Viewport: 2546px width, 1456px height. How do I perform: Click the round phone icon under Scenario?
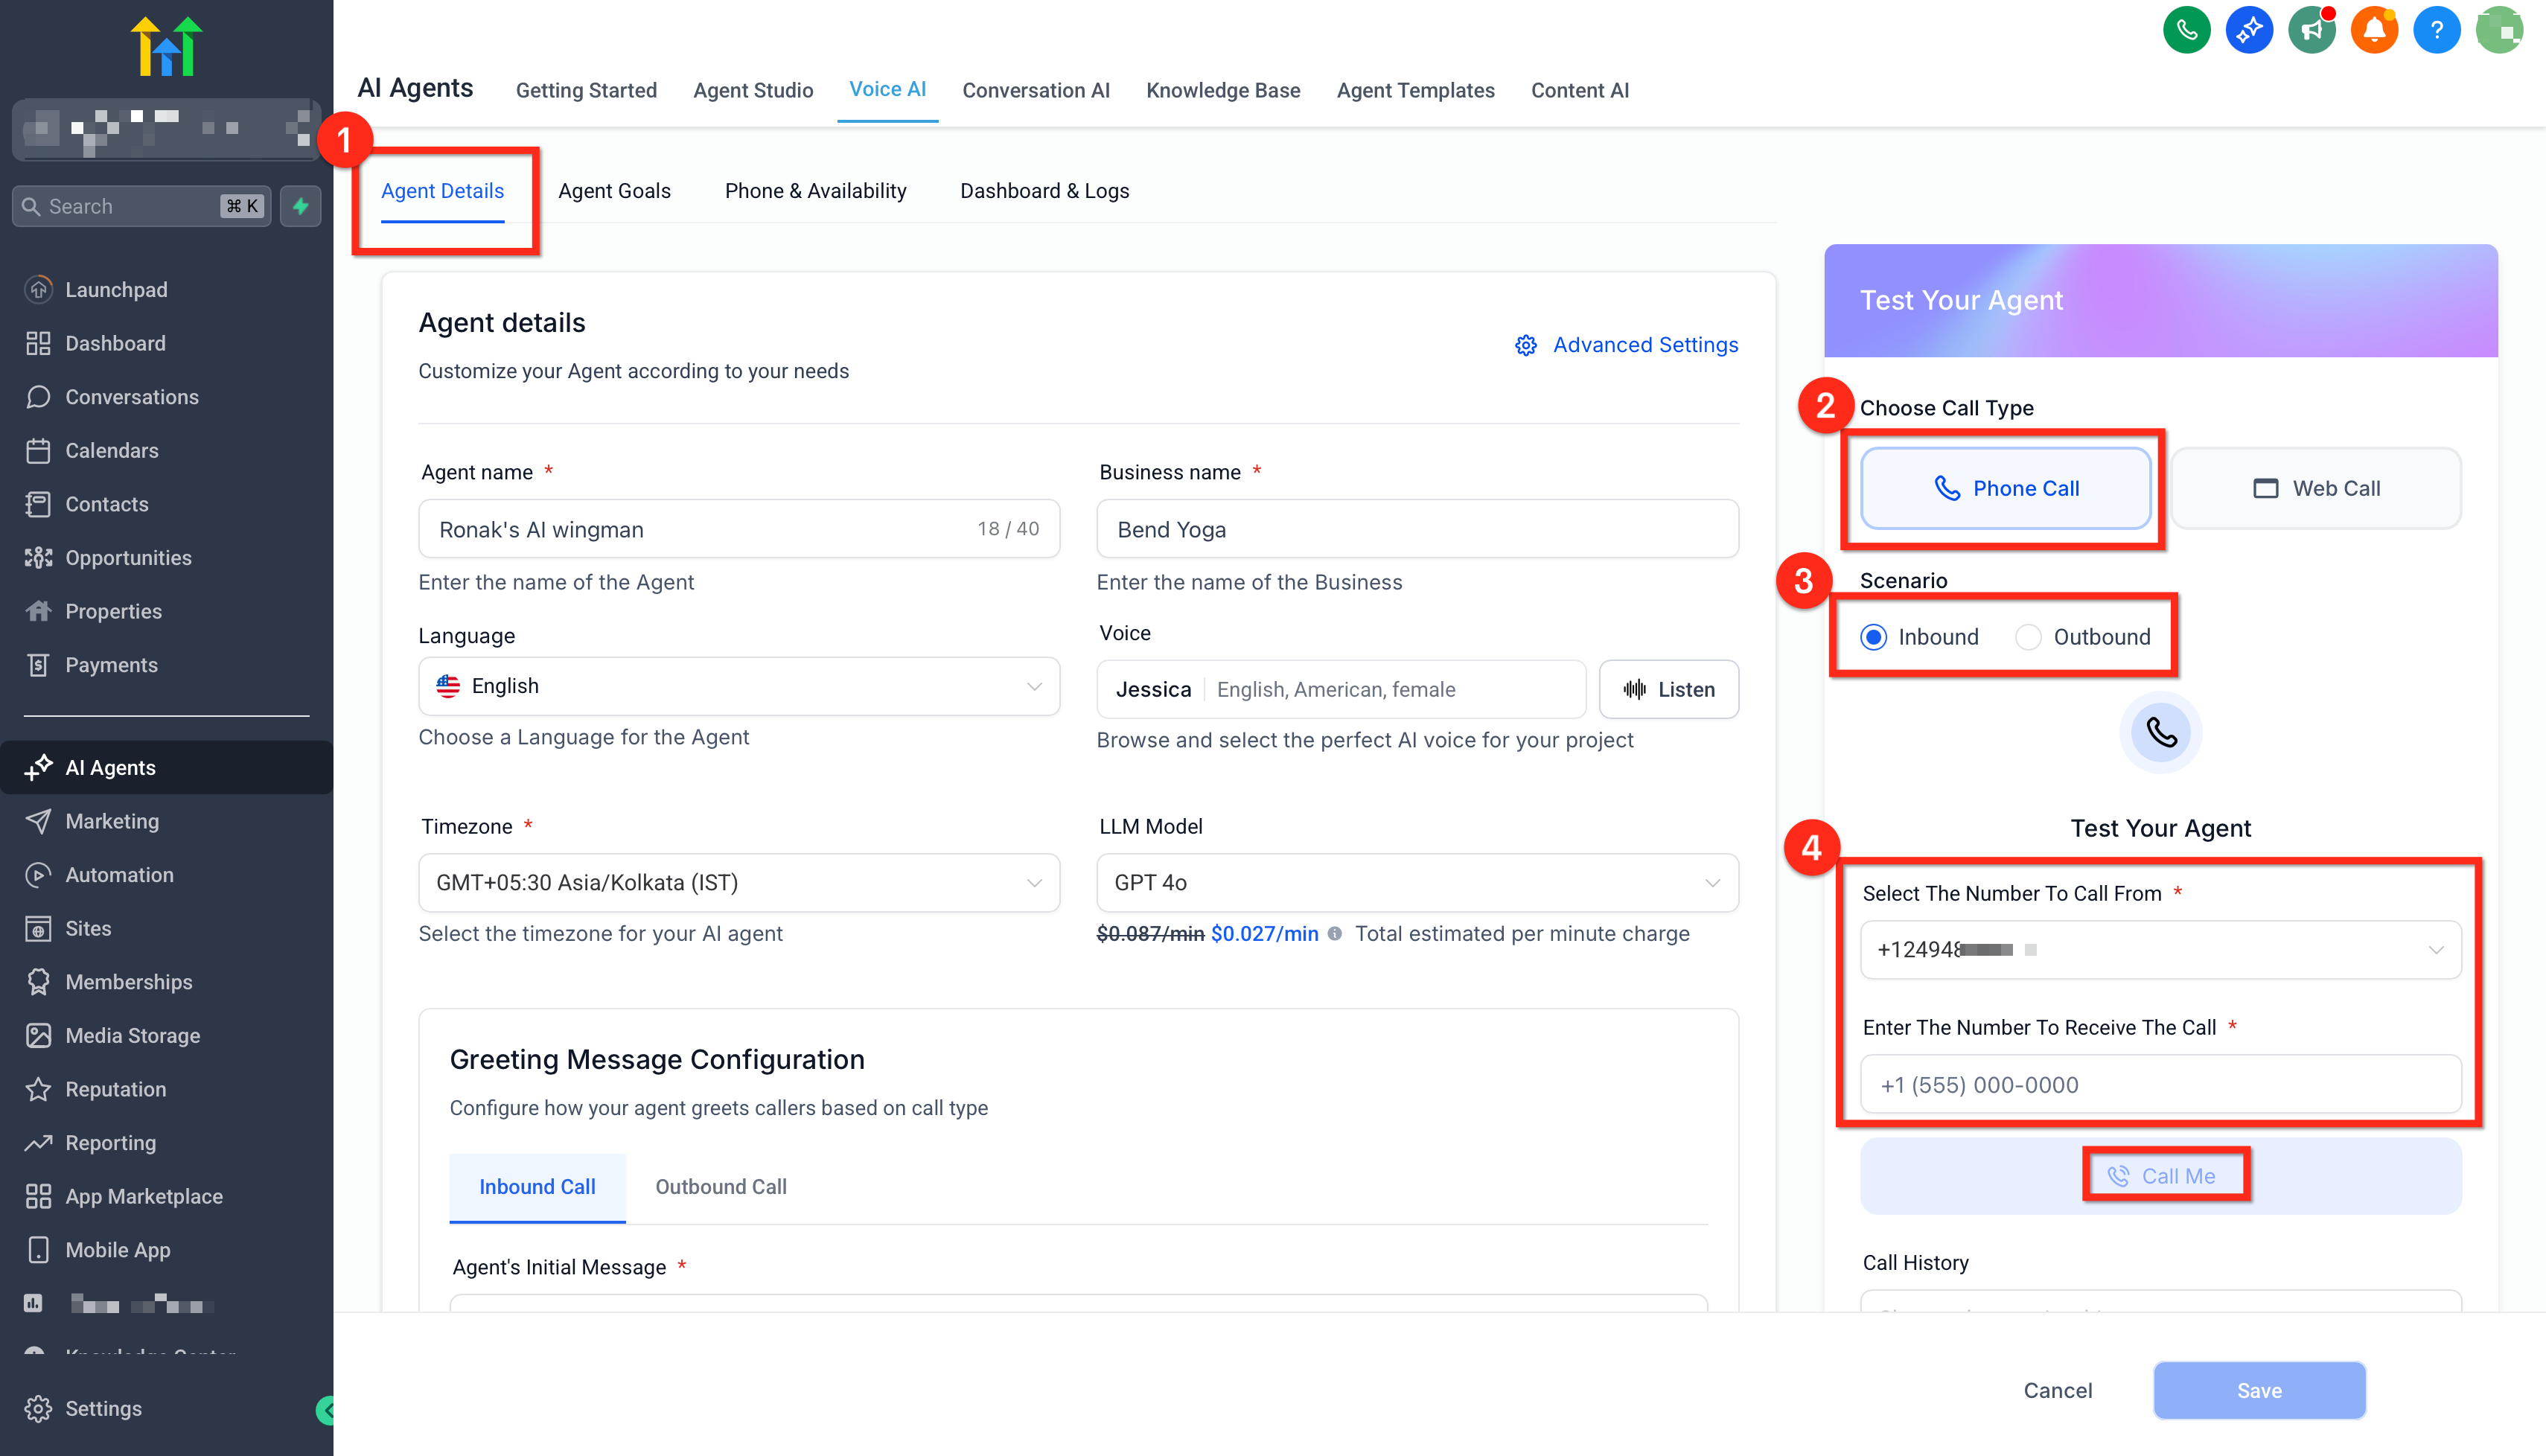click(2160, 733)
